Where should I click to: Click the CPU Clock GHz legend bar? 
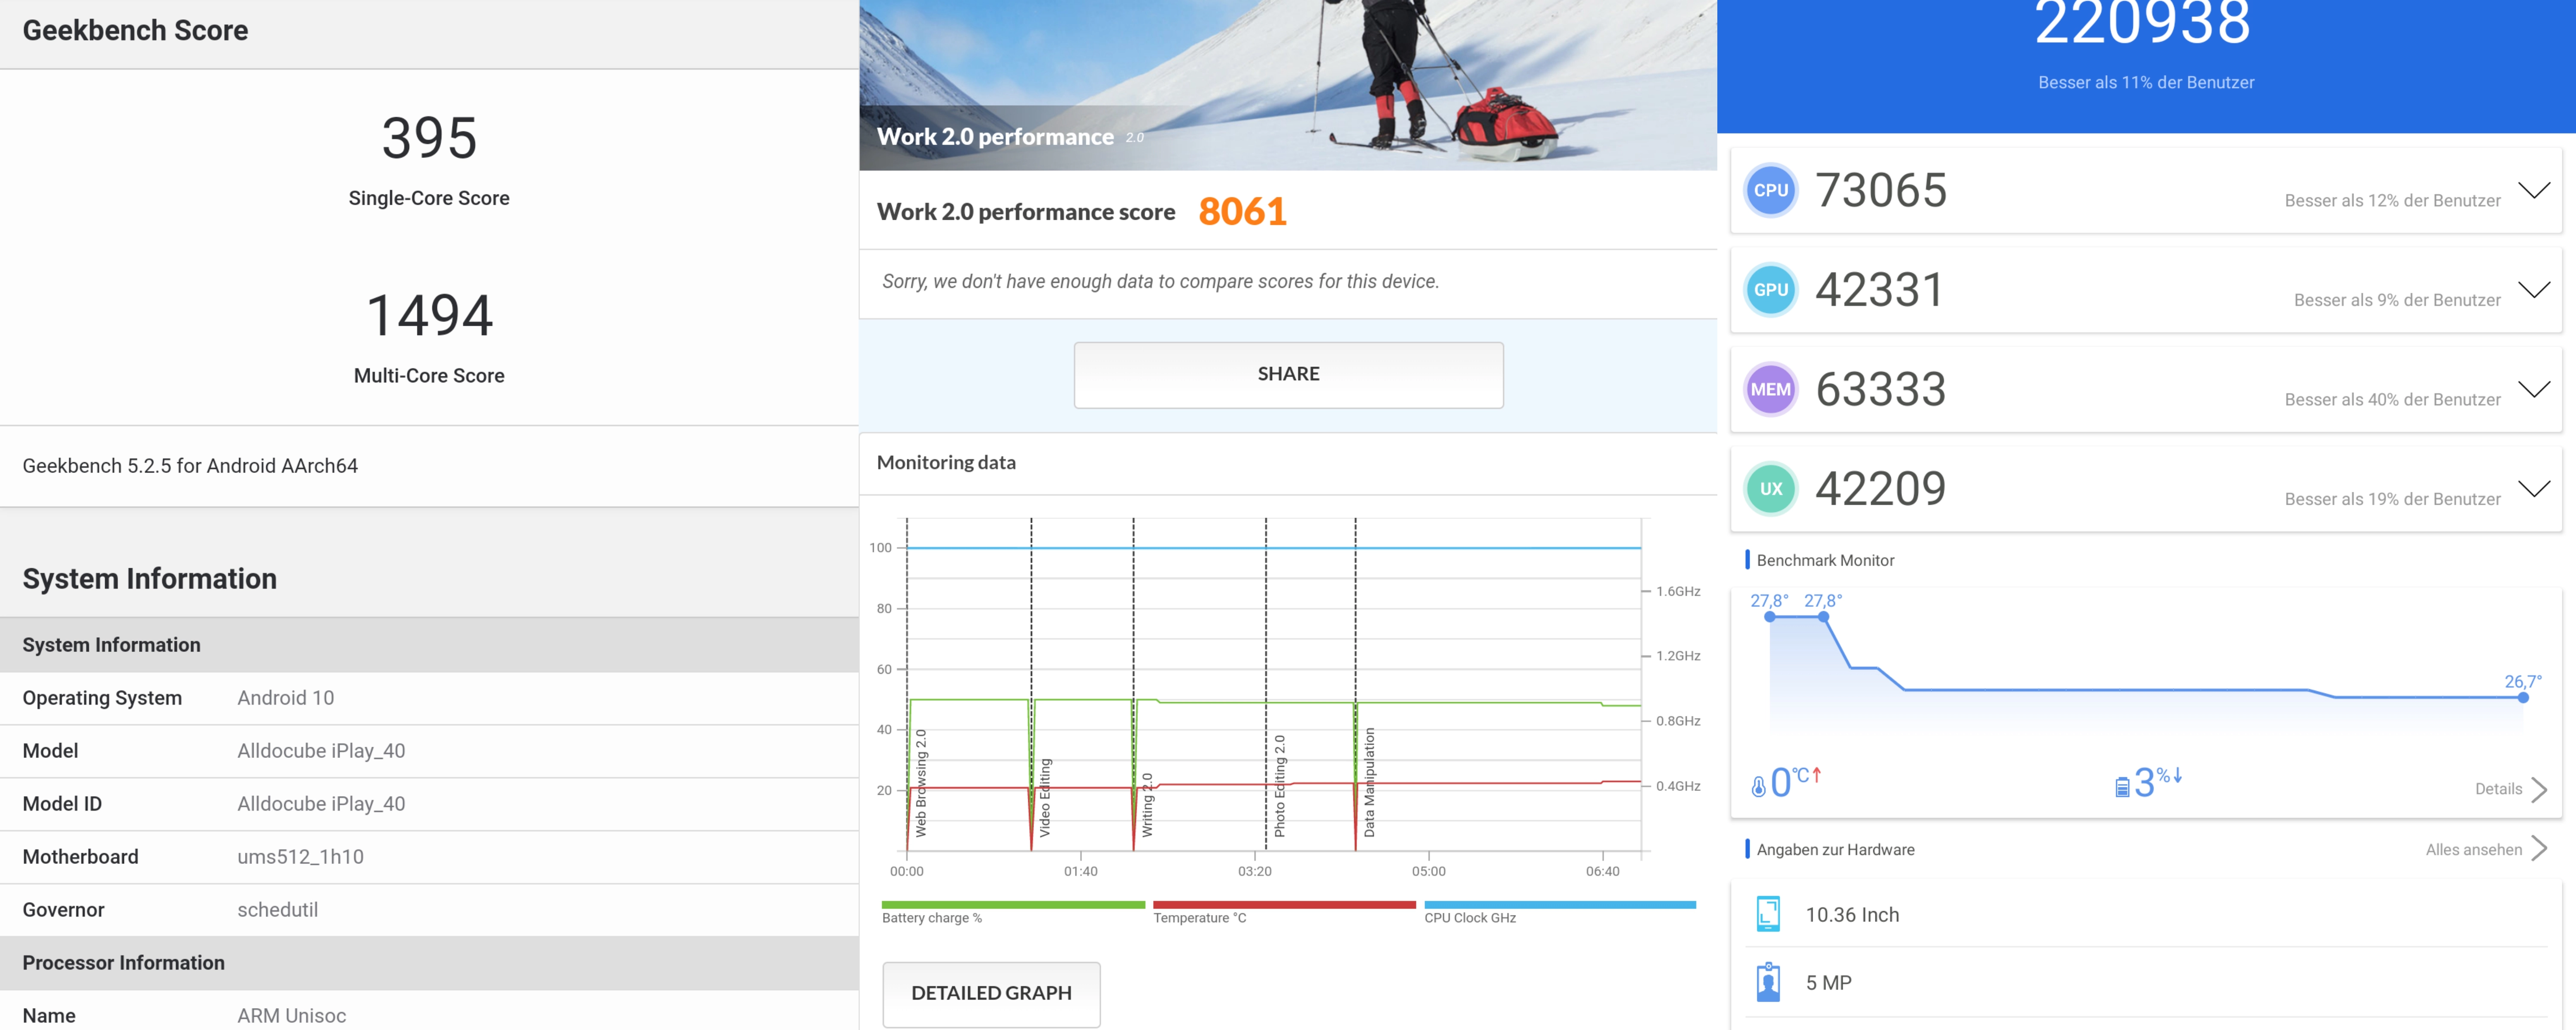(1560, 905)
